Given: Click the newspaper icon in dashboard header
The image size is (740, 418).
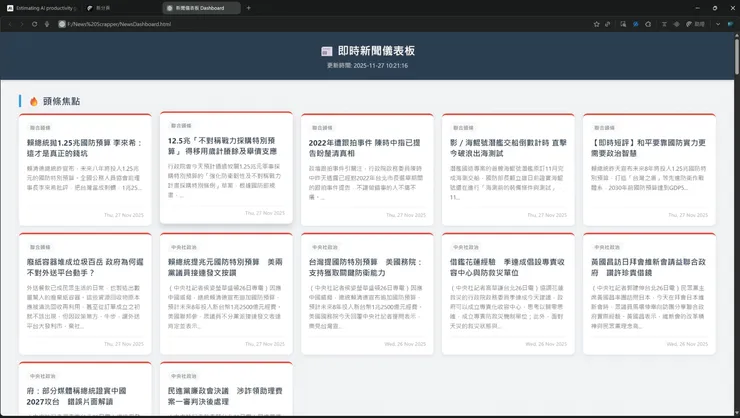Looking at the screenshot, I should click(x=327, y=51).
